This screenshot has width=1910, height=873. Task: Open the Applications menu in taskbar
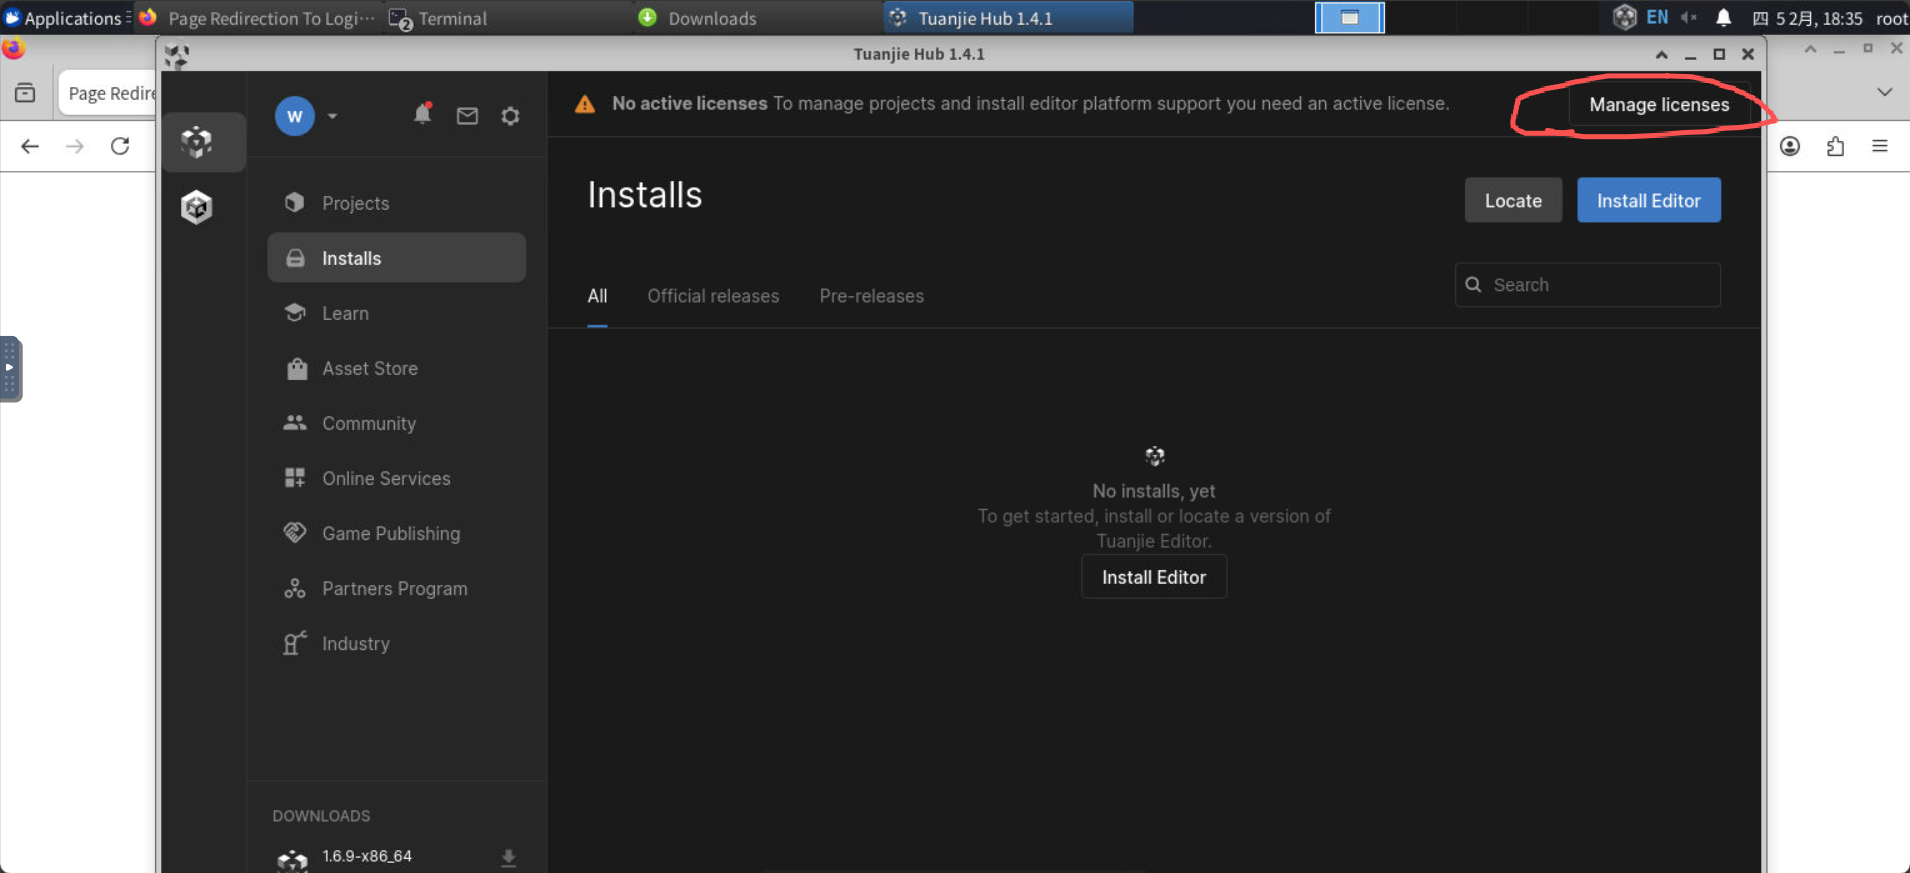pos(66,18)
